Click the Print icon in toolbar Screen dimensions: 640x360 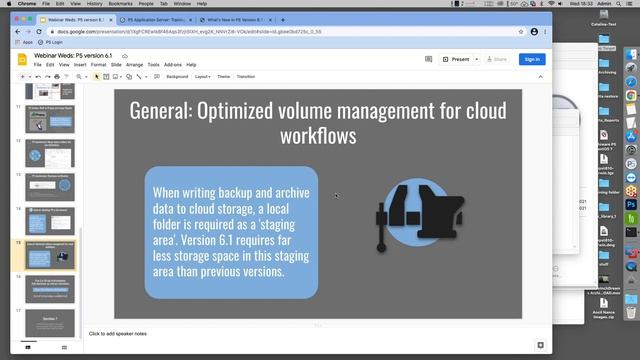(x=57, y=77)
